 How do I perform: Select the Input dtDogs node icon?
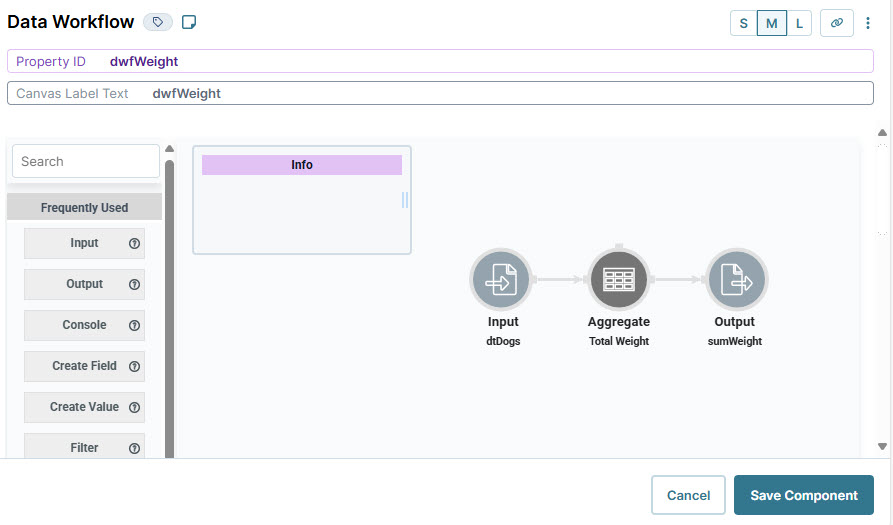(501, 279)
